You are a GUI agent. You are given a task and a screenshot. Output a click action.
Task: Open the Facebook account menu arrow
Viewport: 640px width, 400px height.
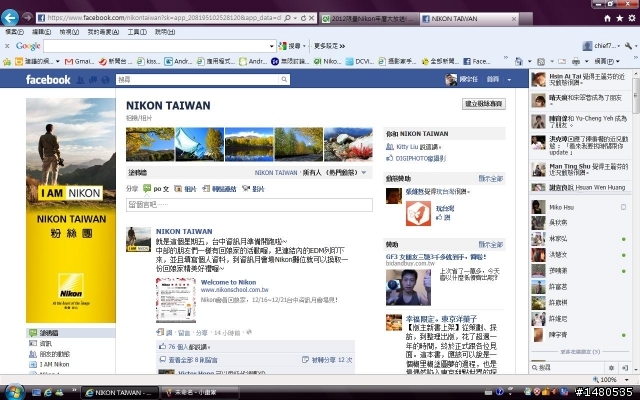509,80
